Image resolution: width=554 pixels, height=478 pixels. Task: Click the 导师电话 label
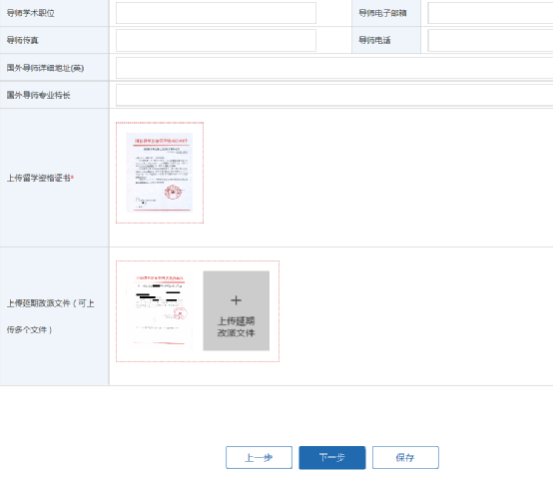point(375,40)
